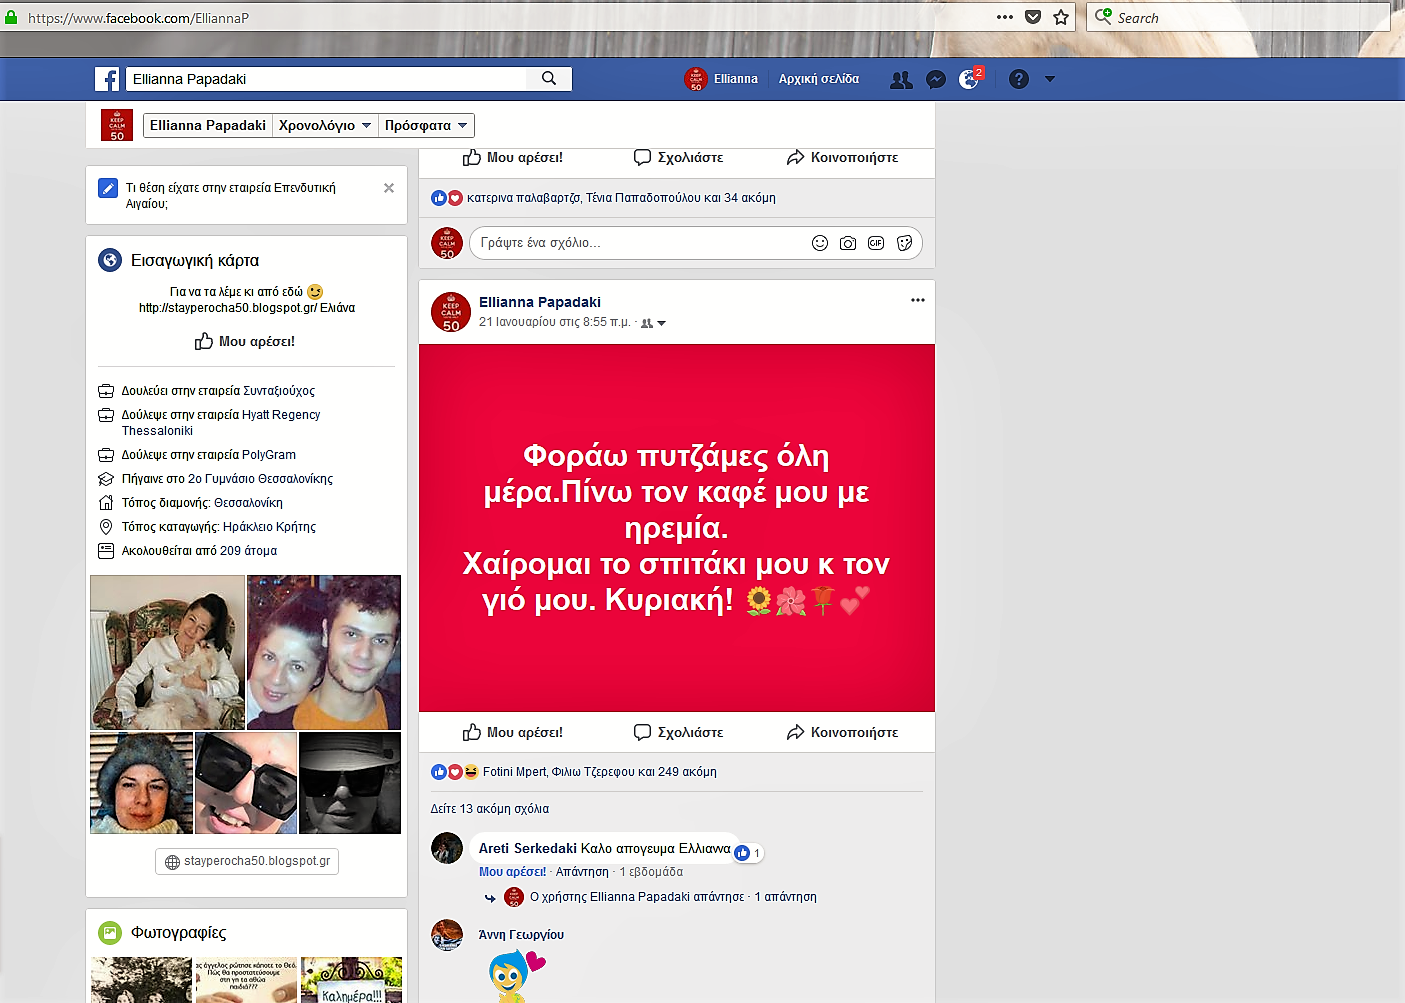Image resolution: width=1405 pixels, height=1003 pixels.
Task: Comment on red post Σχολιάστε
Action: click(678, 732)
